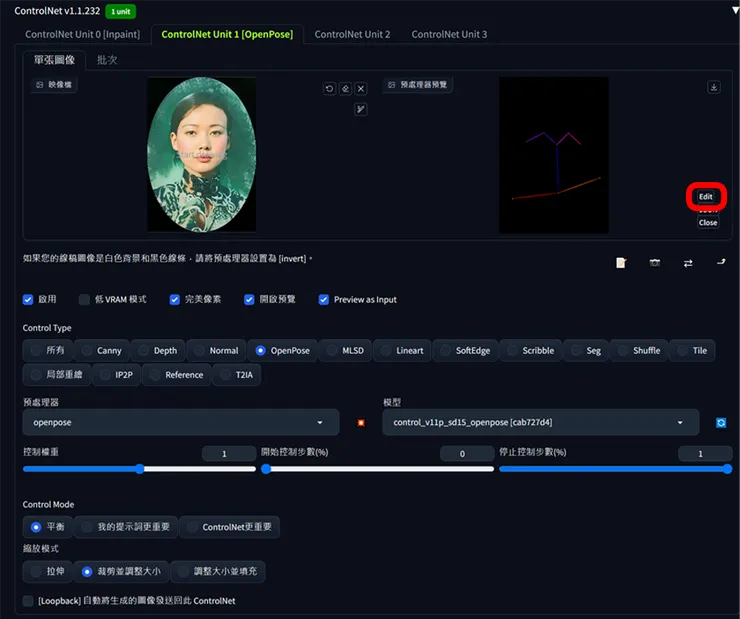
Task: Click the notepad new canvas icon
Action: point(621,262)
